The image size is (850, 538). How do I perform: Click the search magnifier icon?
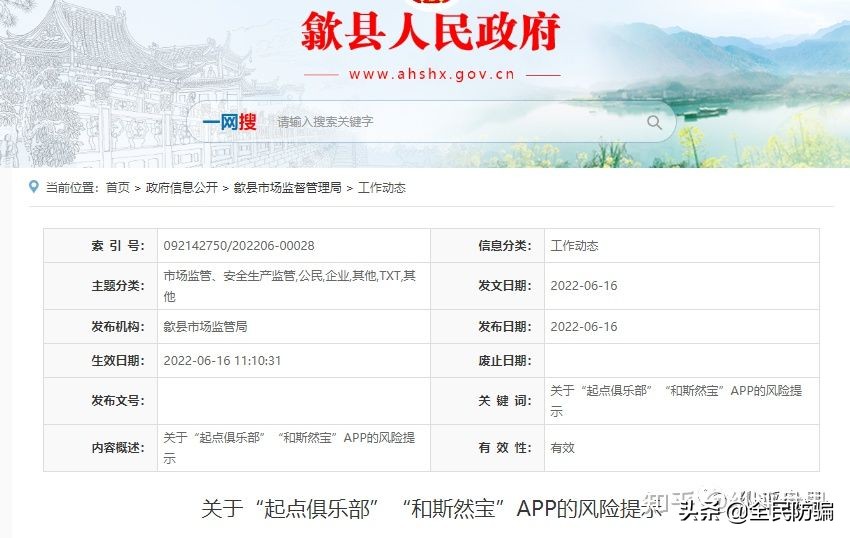[654, 123]
